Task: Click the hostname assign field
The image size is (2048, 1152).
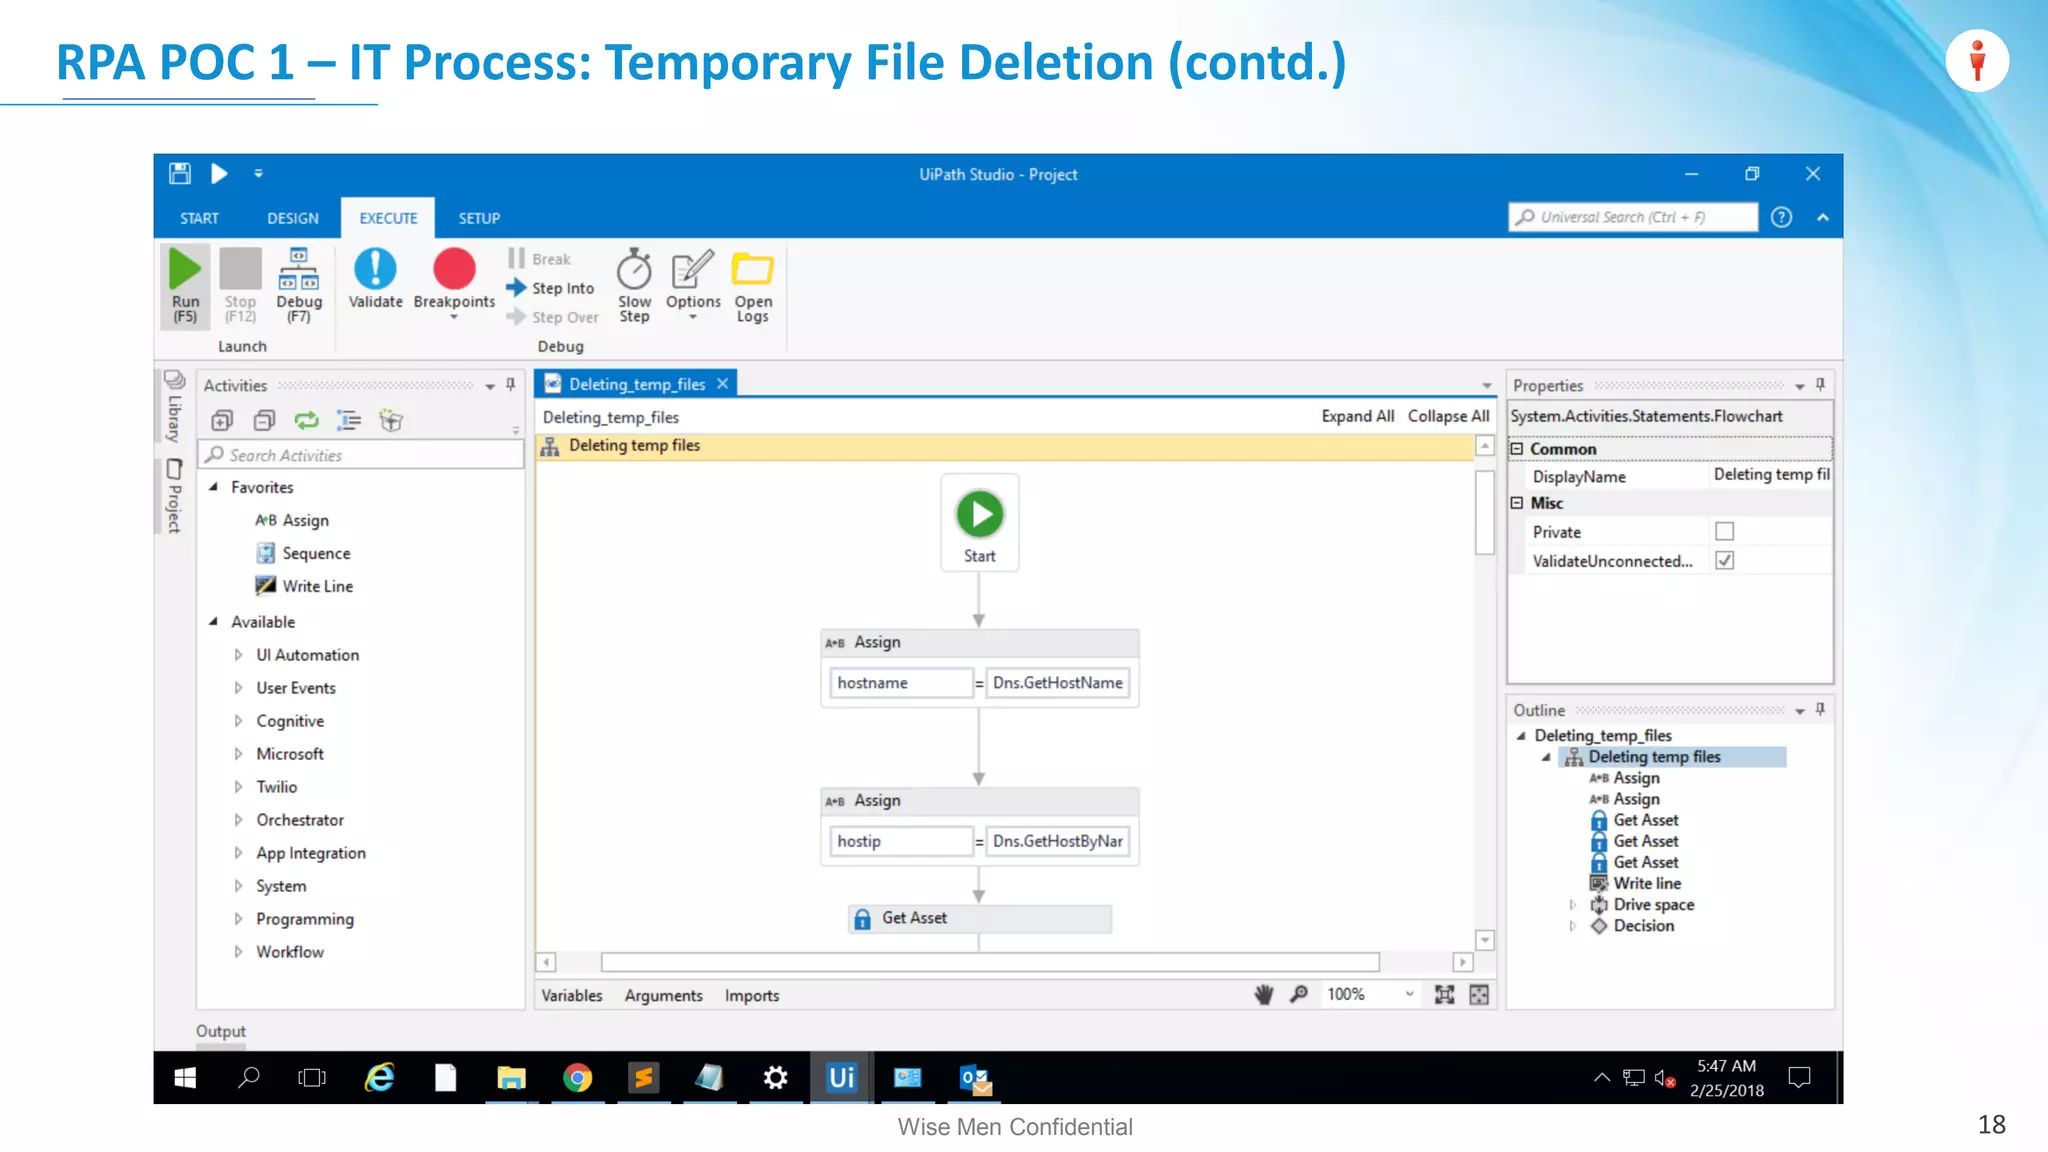Action: (900, 683)
